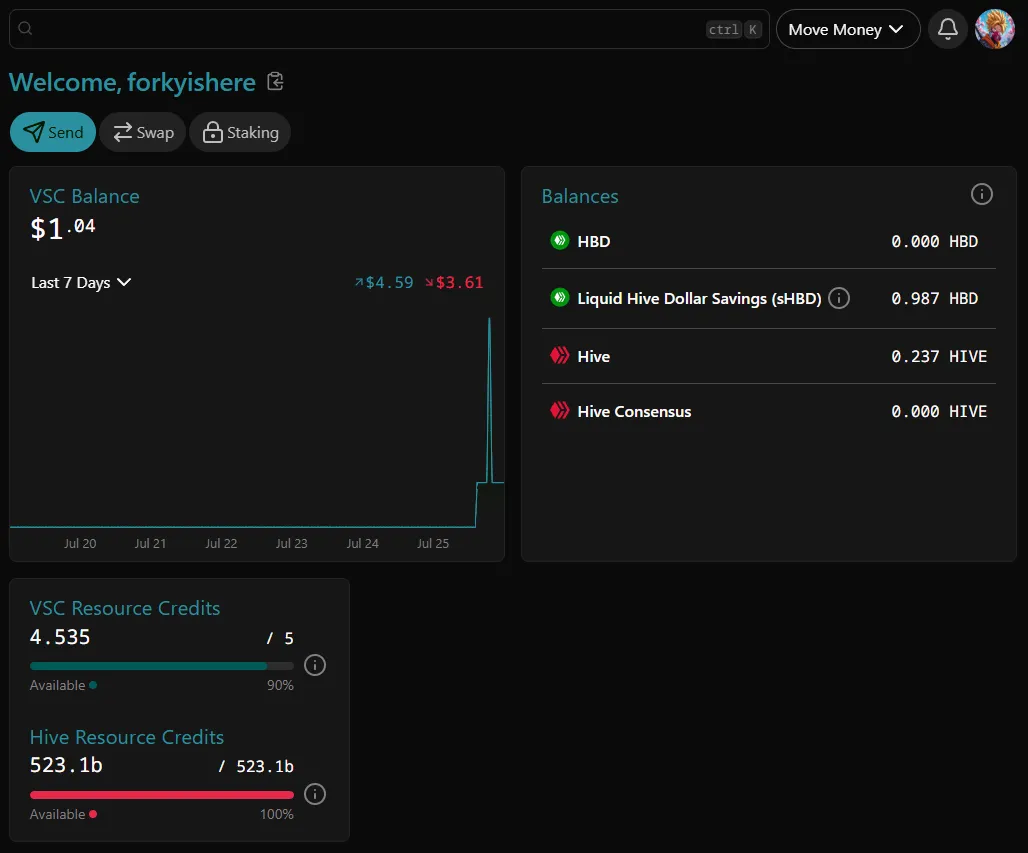This screenshot has width=1028, height=853.
Task: Click the $3.61 low value
Action: [454, 283]
